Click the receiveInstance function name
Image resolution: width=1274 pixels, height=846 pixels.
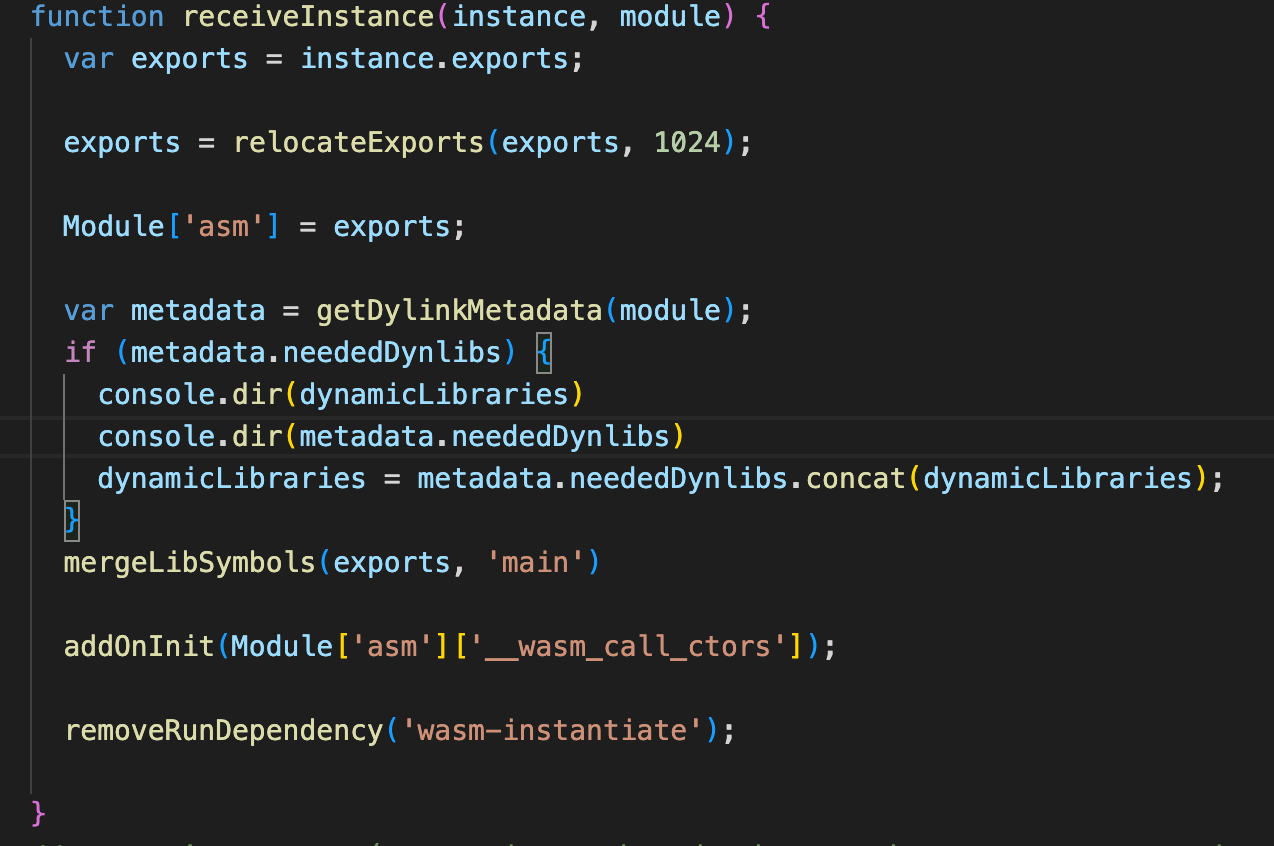pos(309,17)
